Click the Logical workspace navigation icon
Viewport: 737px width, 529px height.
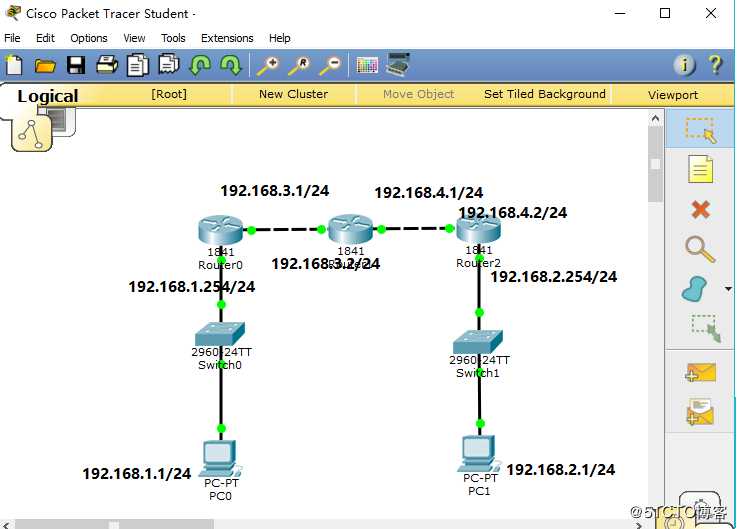(31, 134)
